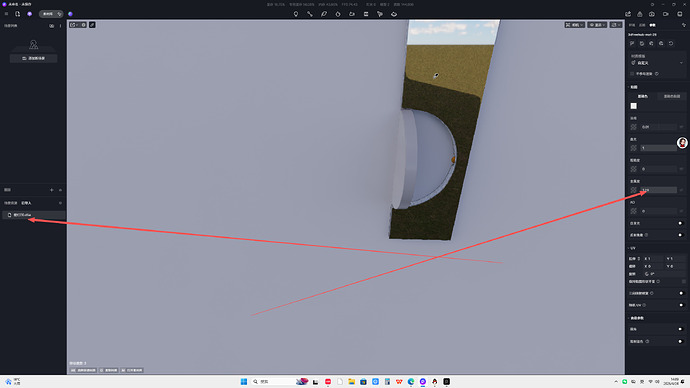
Task: Click the plus icon in the lower left panel
Action: click(51, 190)
